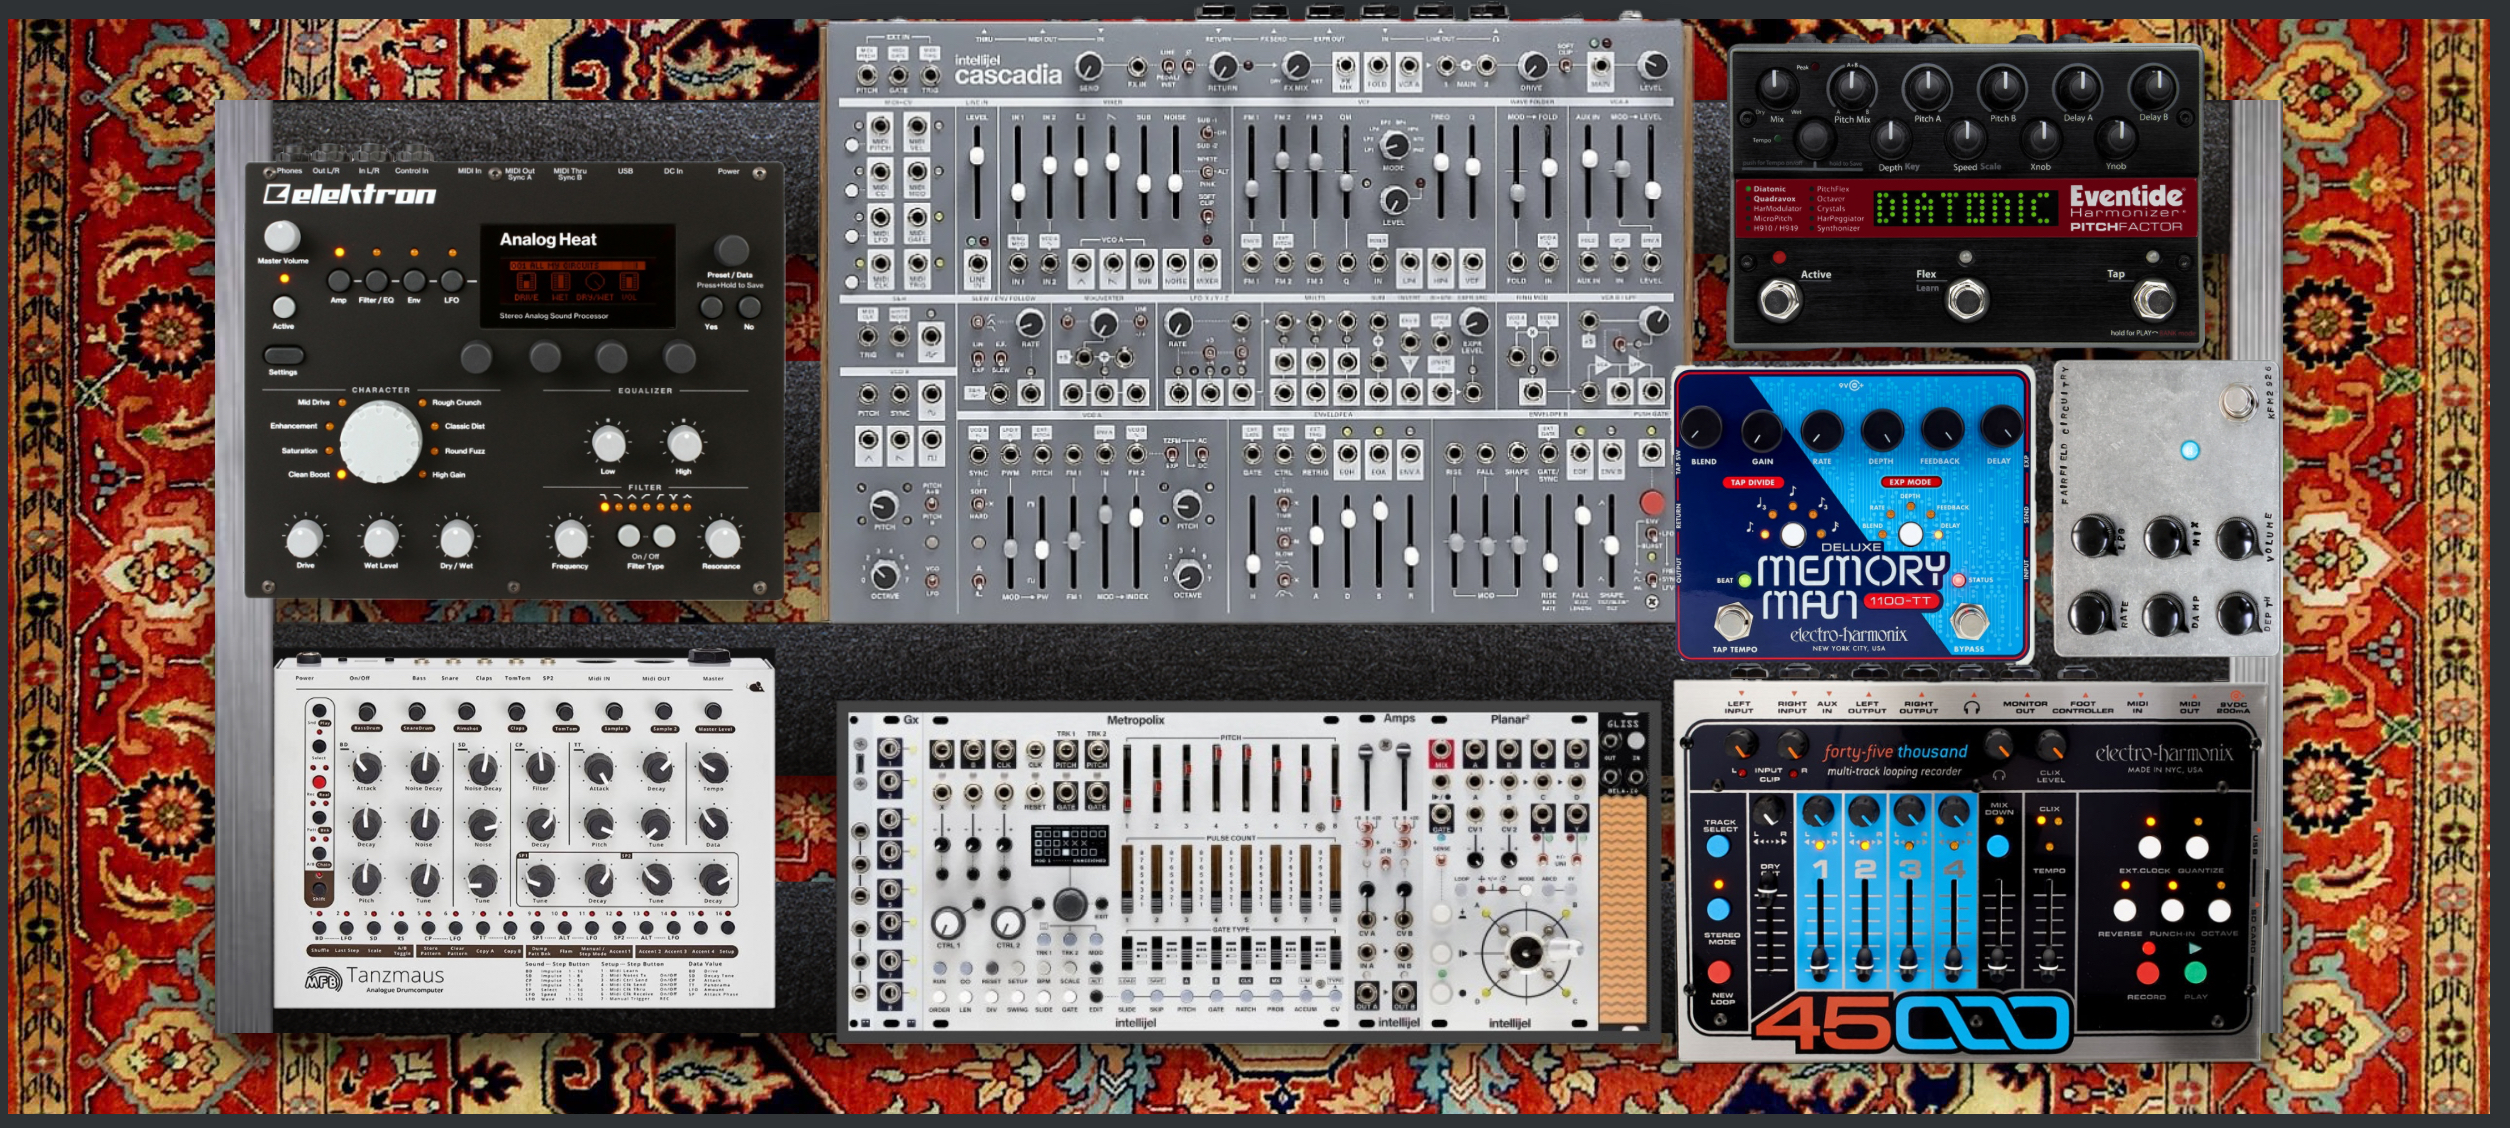Click the Tempo slider on the 45000 looper
Viewport: 2510px width, 1128px height.
2048,966
